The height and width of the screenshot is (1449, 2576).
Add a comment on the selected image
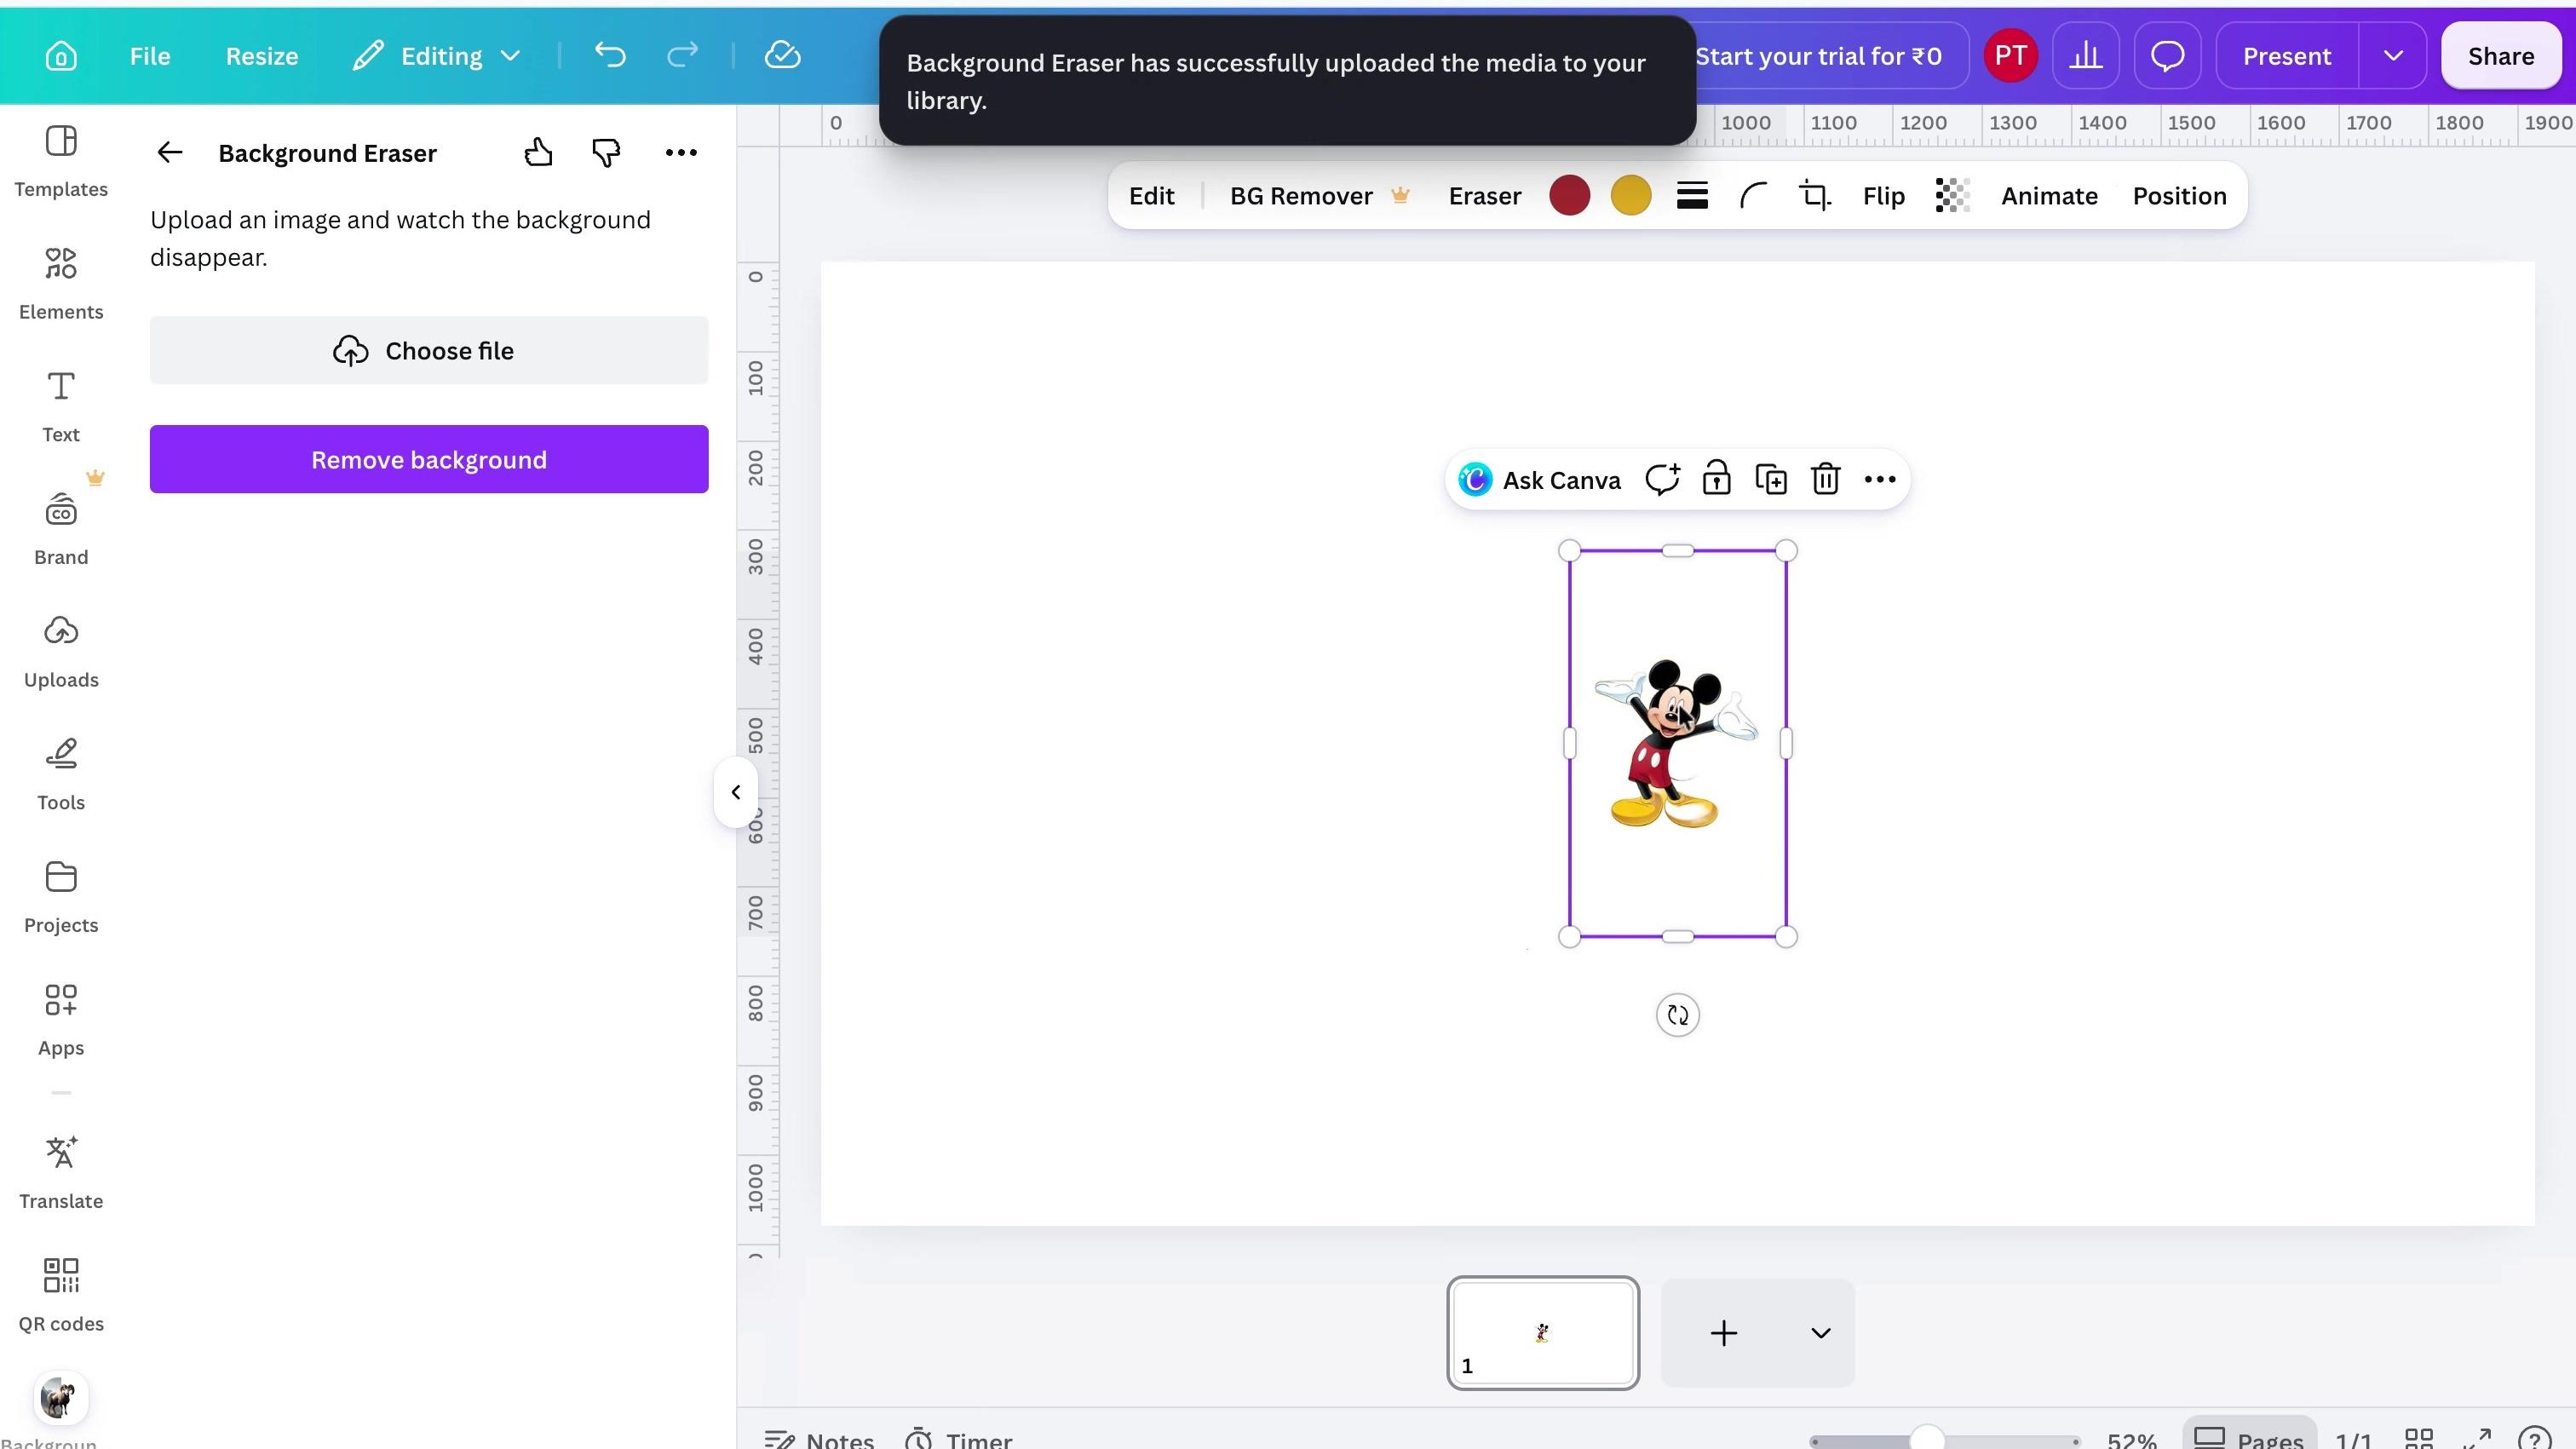tap(1662, 480)
